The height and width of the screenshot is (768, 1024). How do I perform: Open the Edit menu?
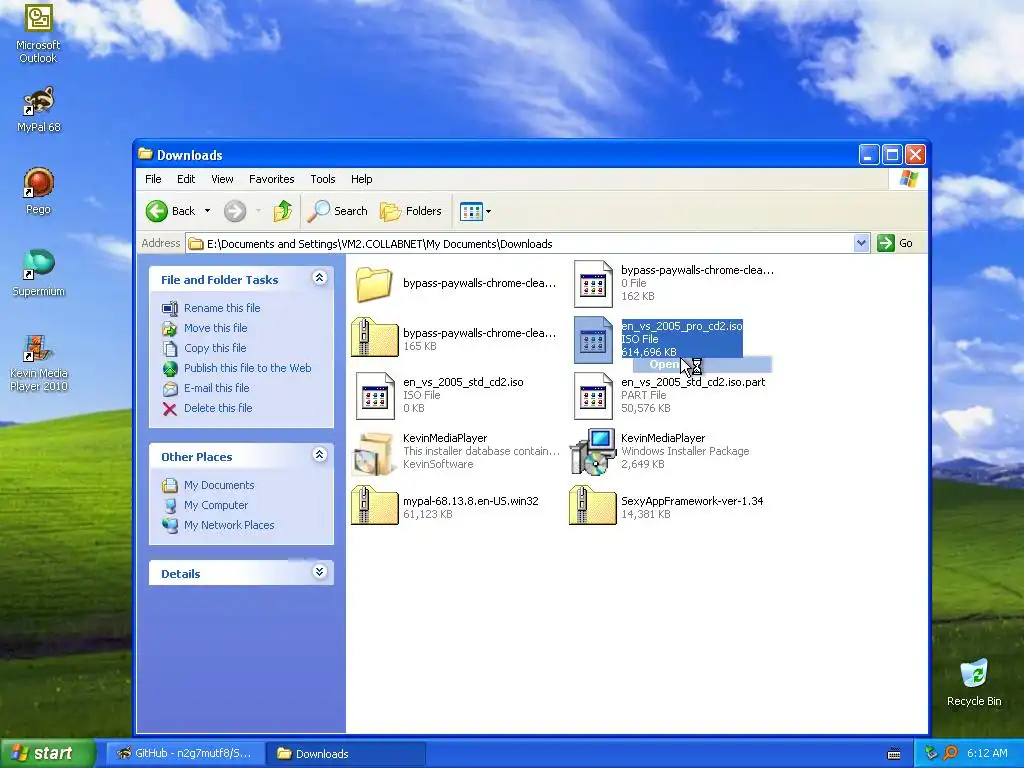pos(186,179)
